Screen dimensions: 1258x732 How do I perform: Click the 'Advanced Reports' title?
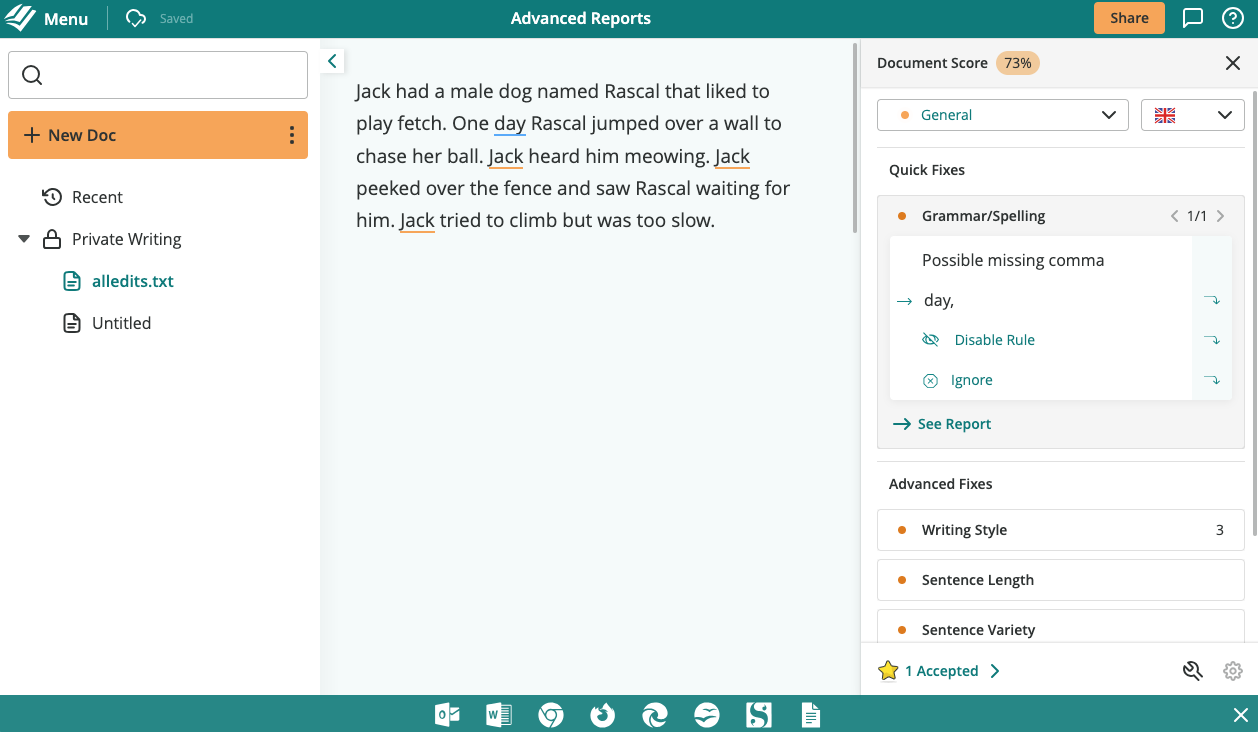pos(581,18)
